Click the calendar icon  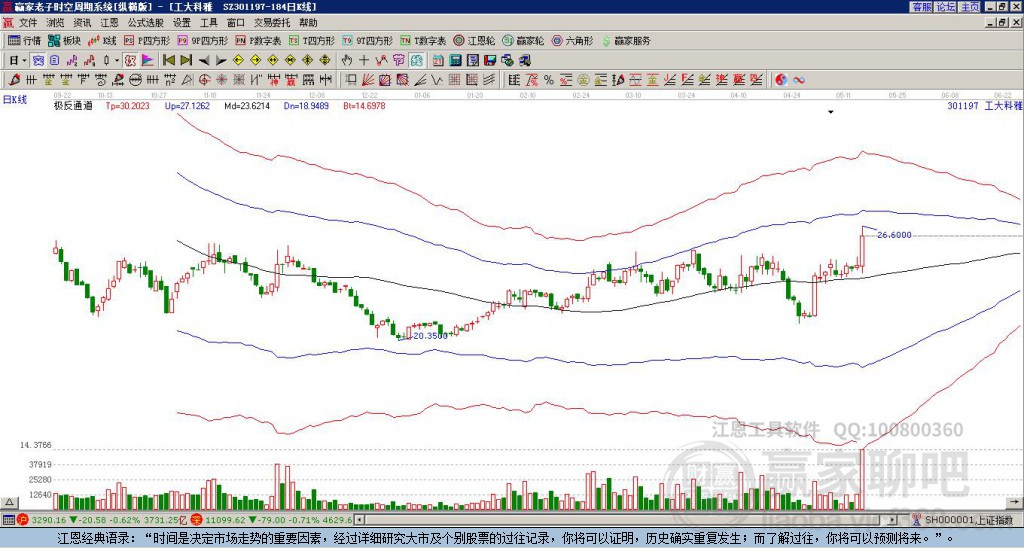(438, 61)
